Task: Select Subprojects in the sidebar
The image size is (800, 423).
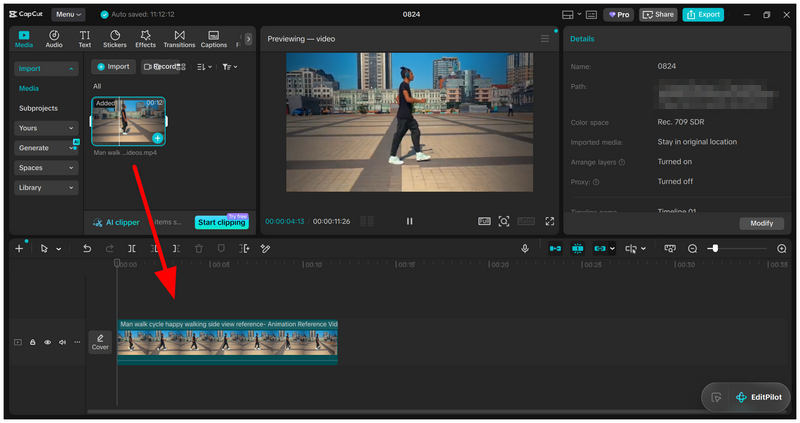Action: 38,108
